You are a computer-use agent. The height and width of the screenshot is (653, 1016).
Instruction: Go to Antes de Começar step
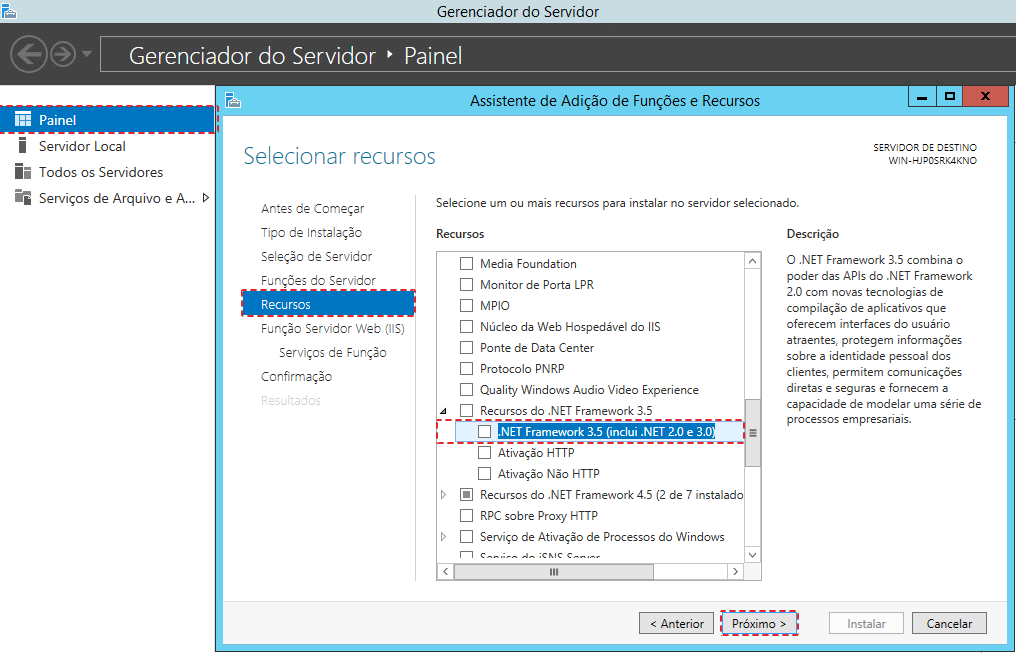tap(312, 209)
